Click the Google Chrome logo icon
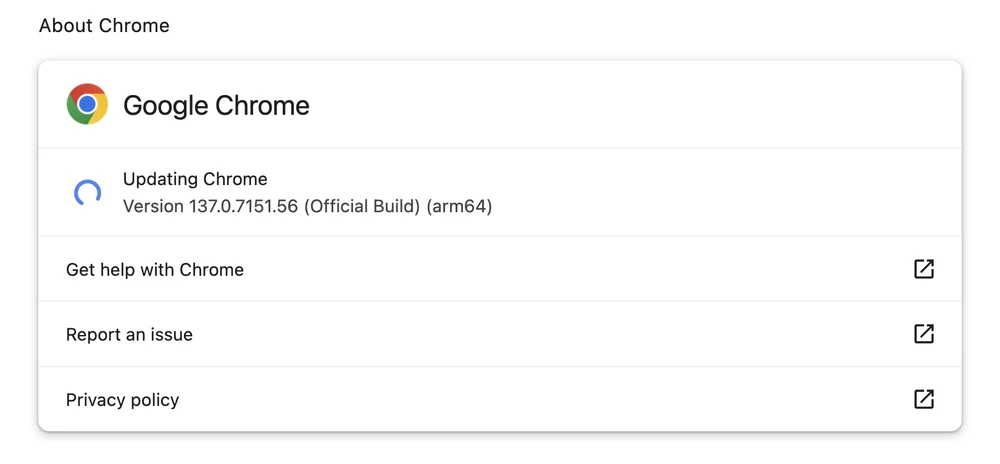The width and height of the screenshot is (1000, 464). (87, 104)
